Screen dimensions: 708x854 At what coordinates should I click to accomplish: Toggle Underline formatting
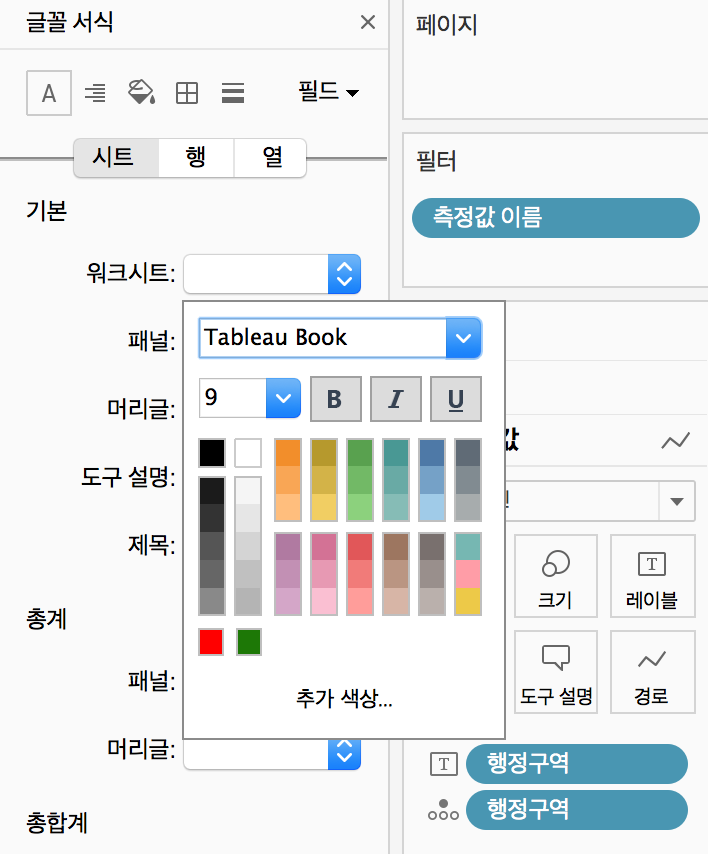point(456,399)
